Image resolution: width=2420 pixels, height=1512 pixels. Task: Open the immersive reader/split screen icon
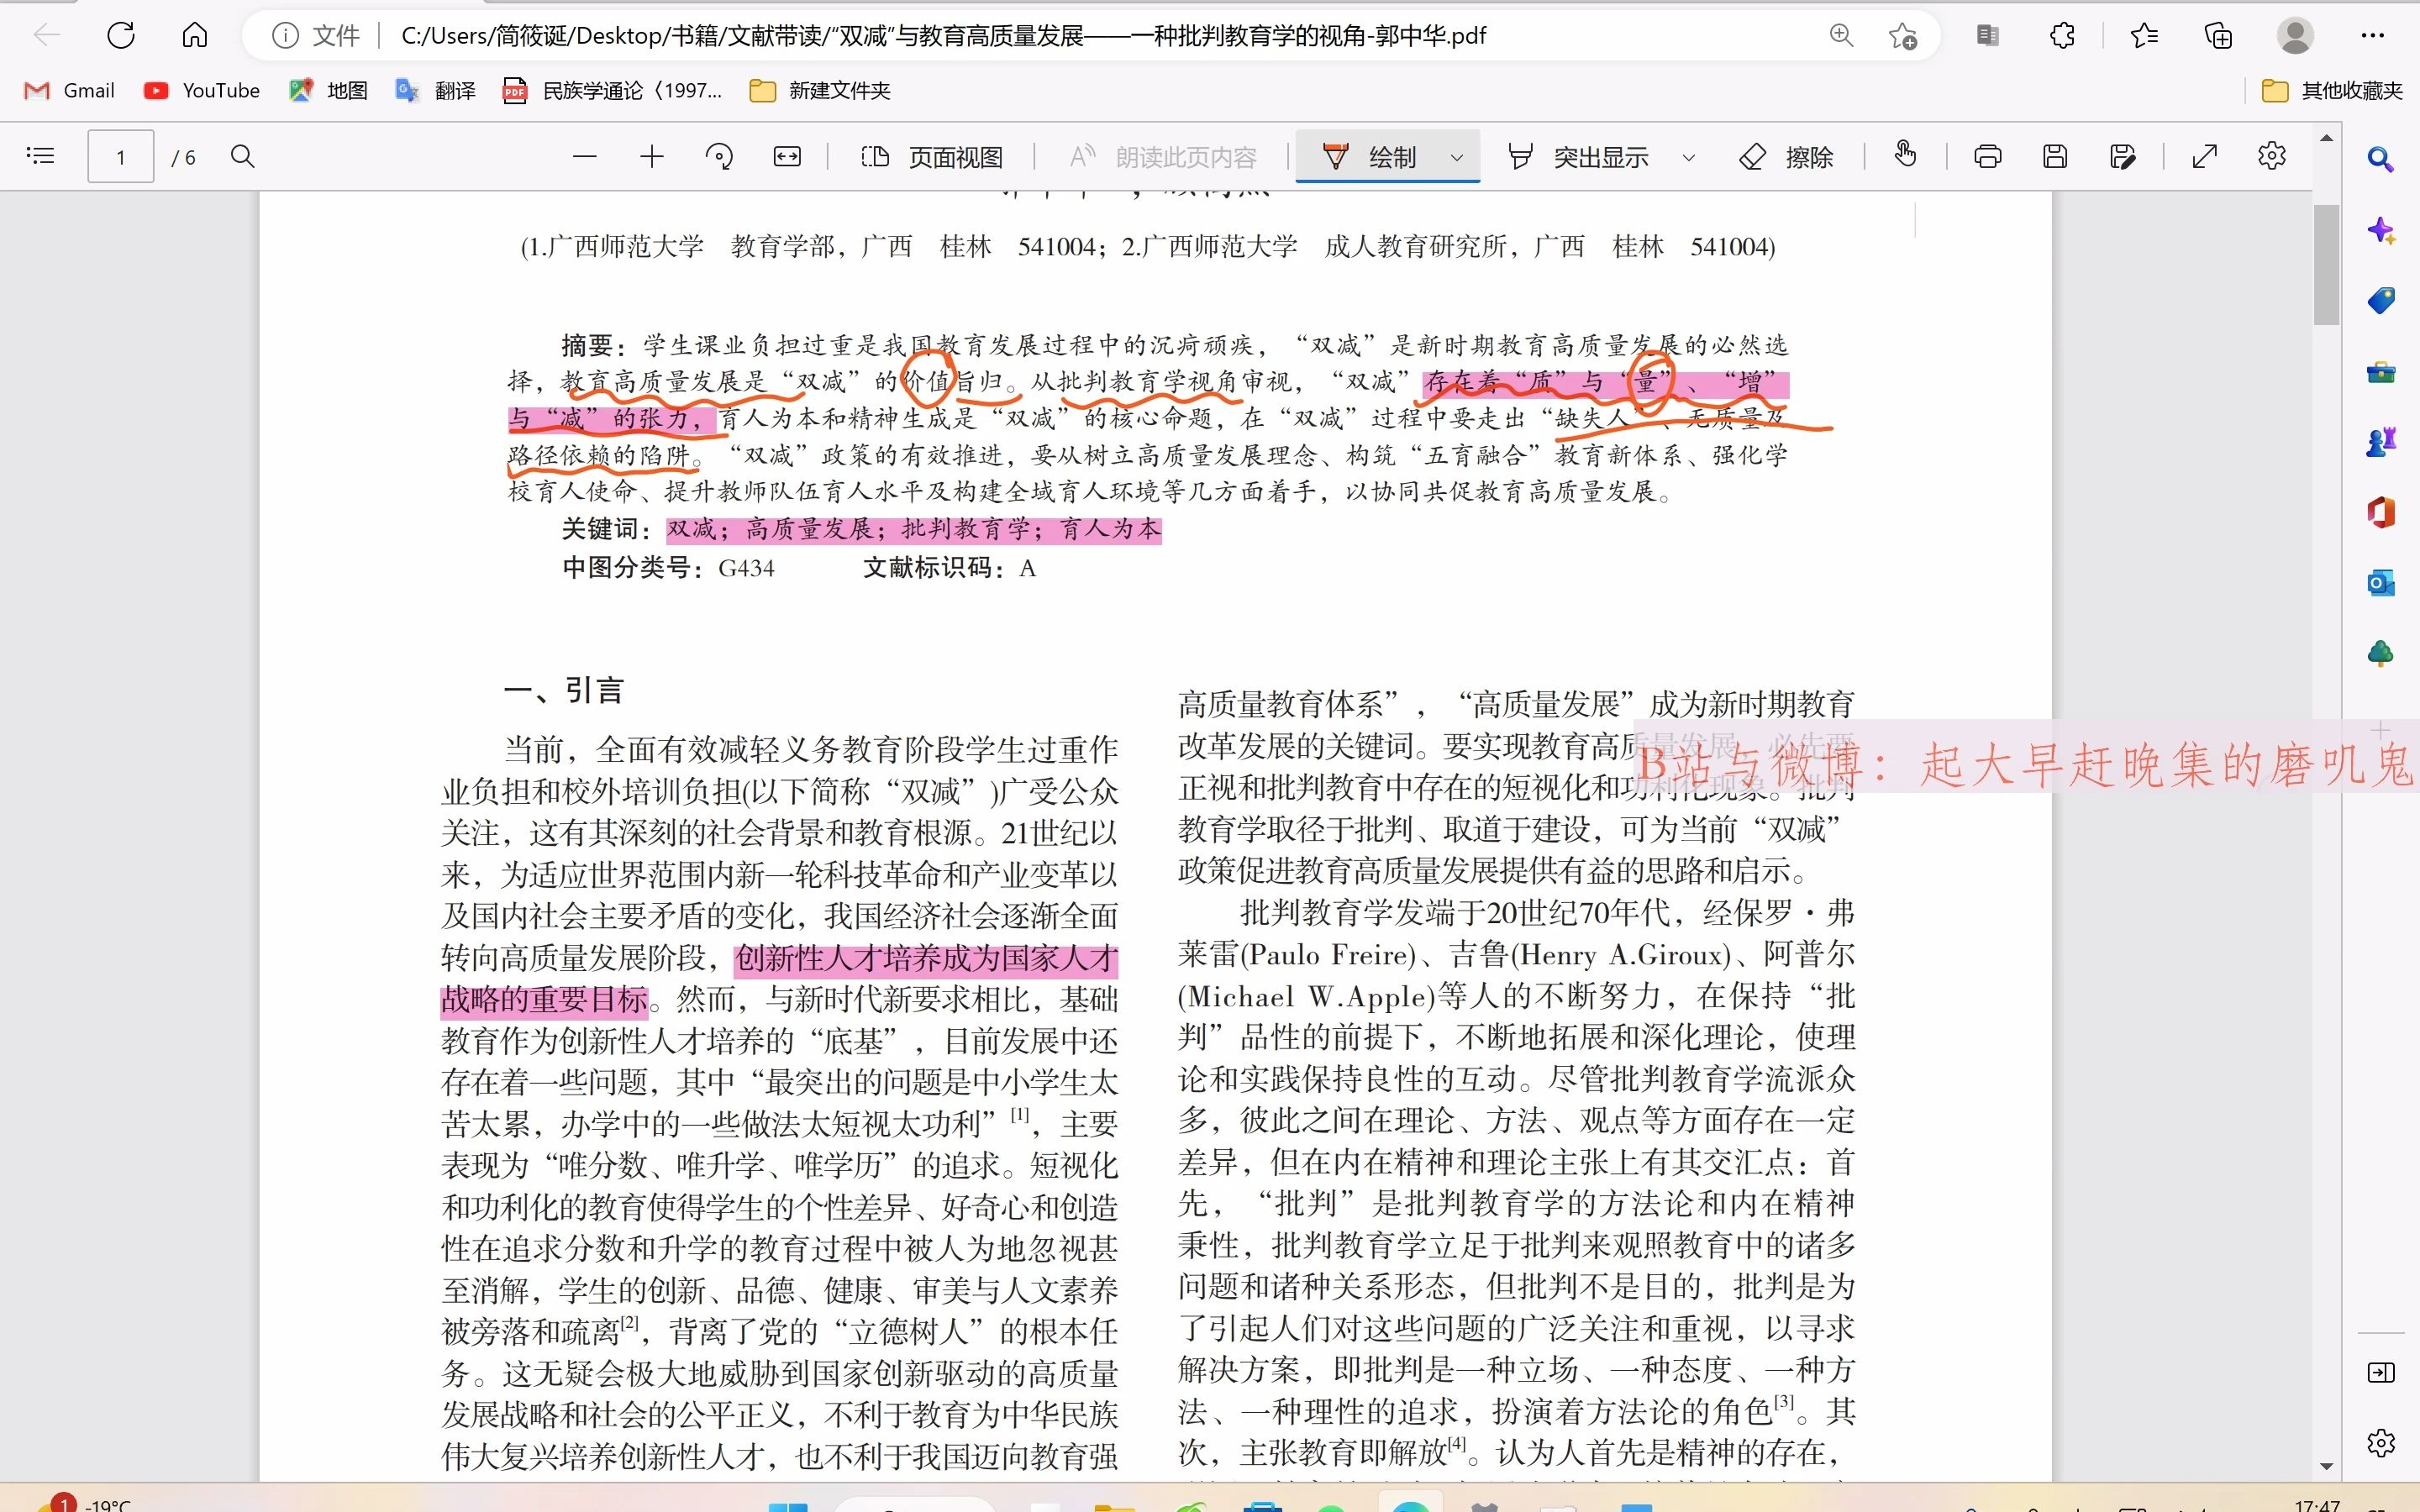point(1988,36)
